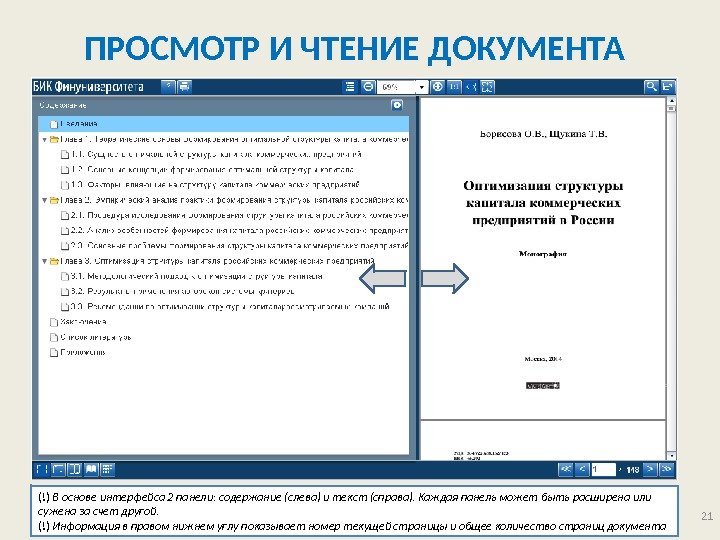
Task: Click the contents panel options icon
Action: coord(397,105)
